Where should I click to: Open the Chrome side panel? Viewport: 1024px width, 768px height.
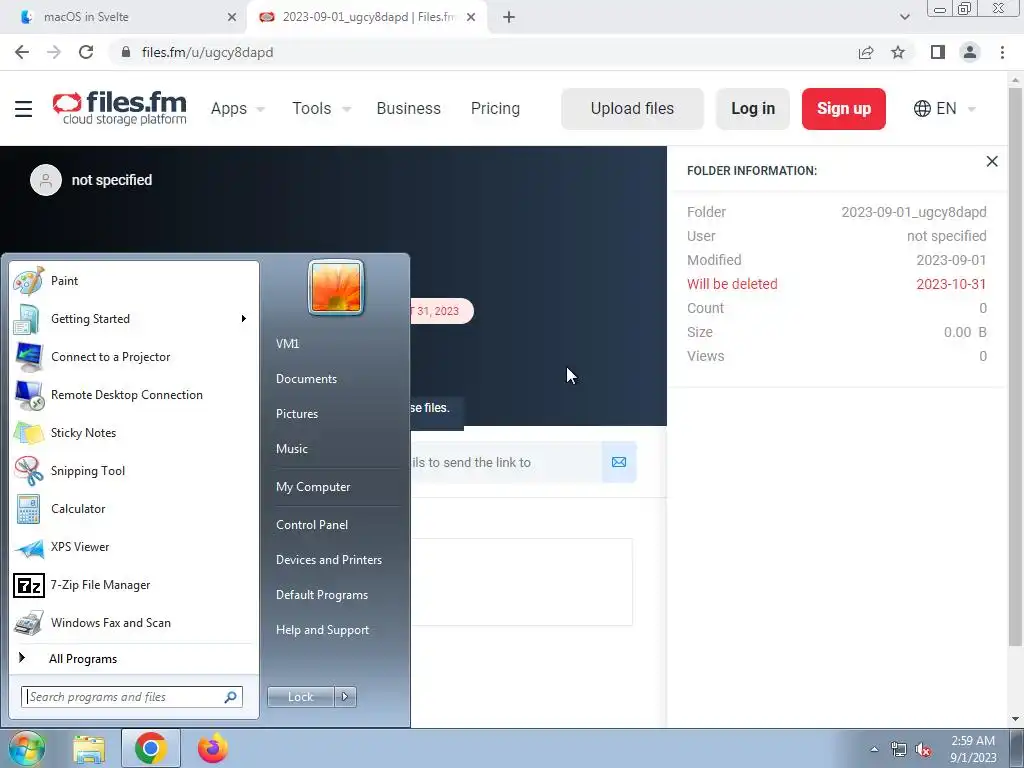click(938, 52)
